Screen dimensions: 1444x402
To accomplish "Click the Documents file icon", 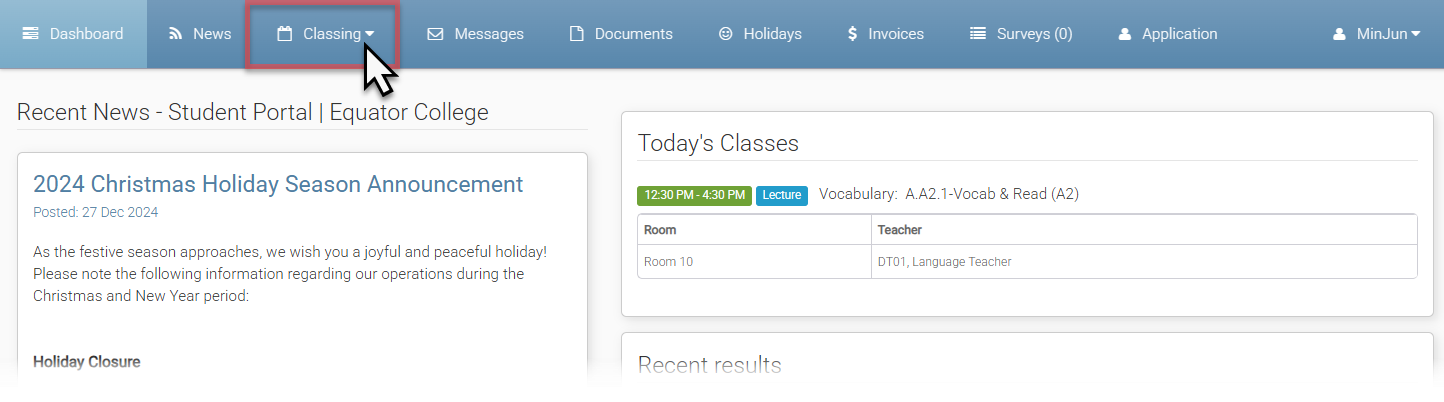I will click(x=576, y=34).
